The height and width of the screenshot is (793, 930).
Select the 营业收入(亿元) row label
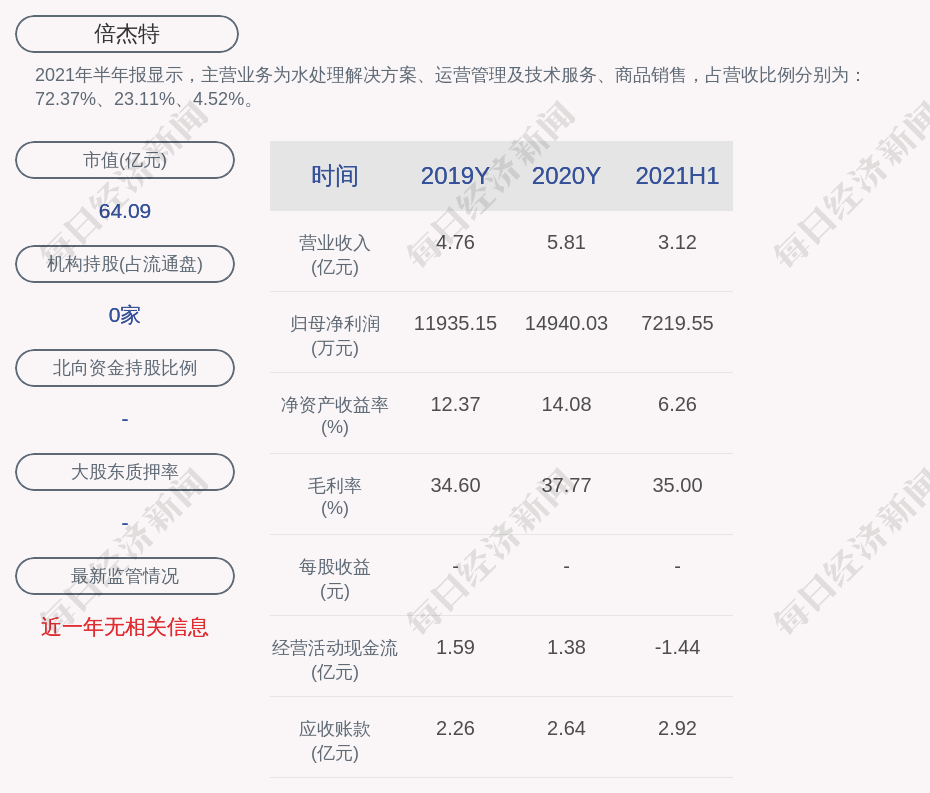coord(335,254)
